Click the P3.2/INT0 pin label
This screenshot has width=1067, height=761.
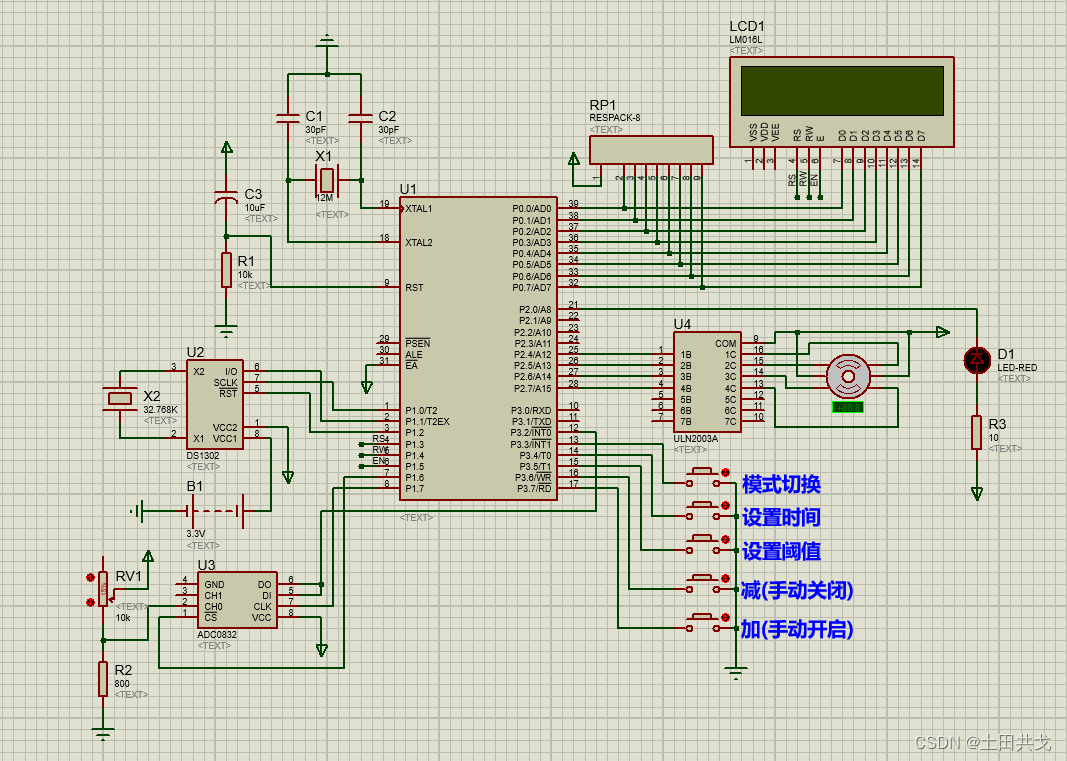[531, 432]
